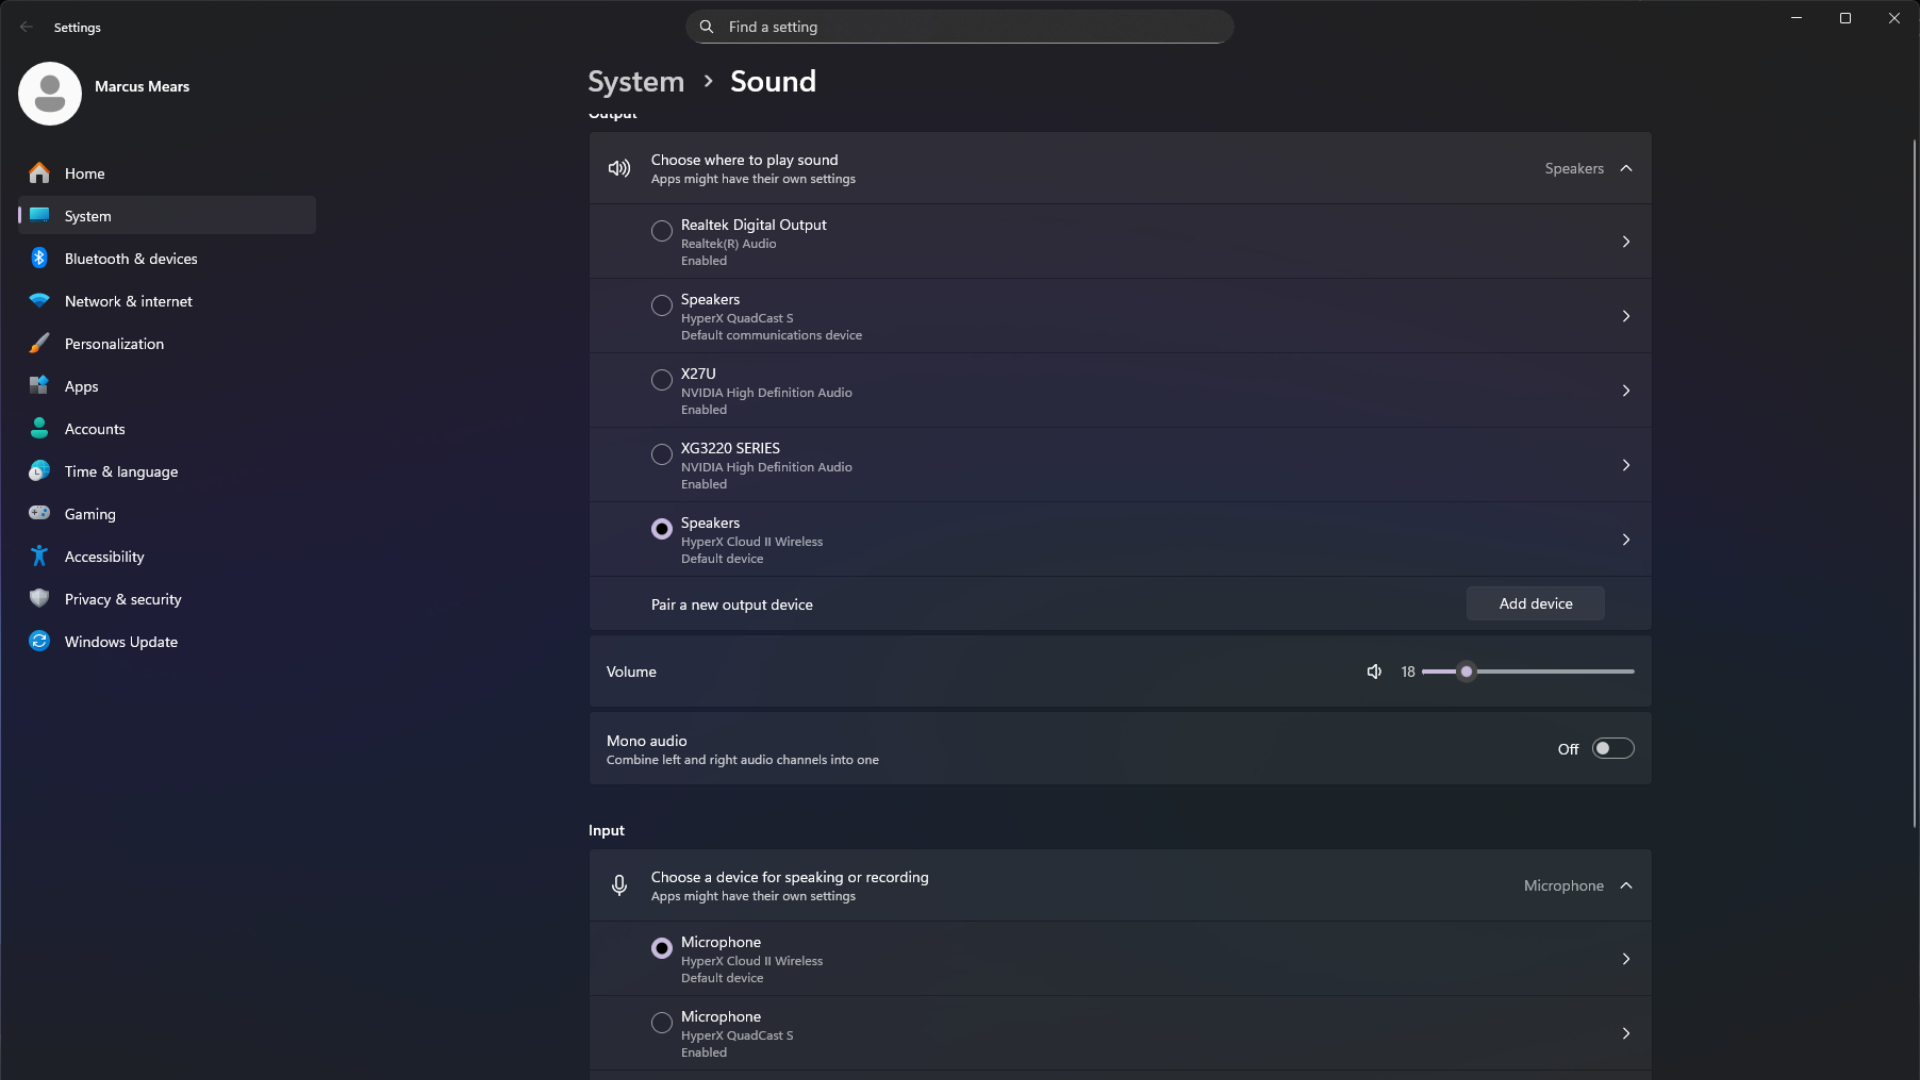Click the Add device button
1920x1080 pixels.
coord(1535,603)
